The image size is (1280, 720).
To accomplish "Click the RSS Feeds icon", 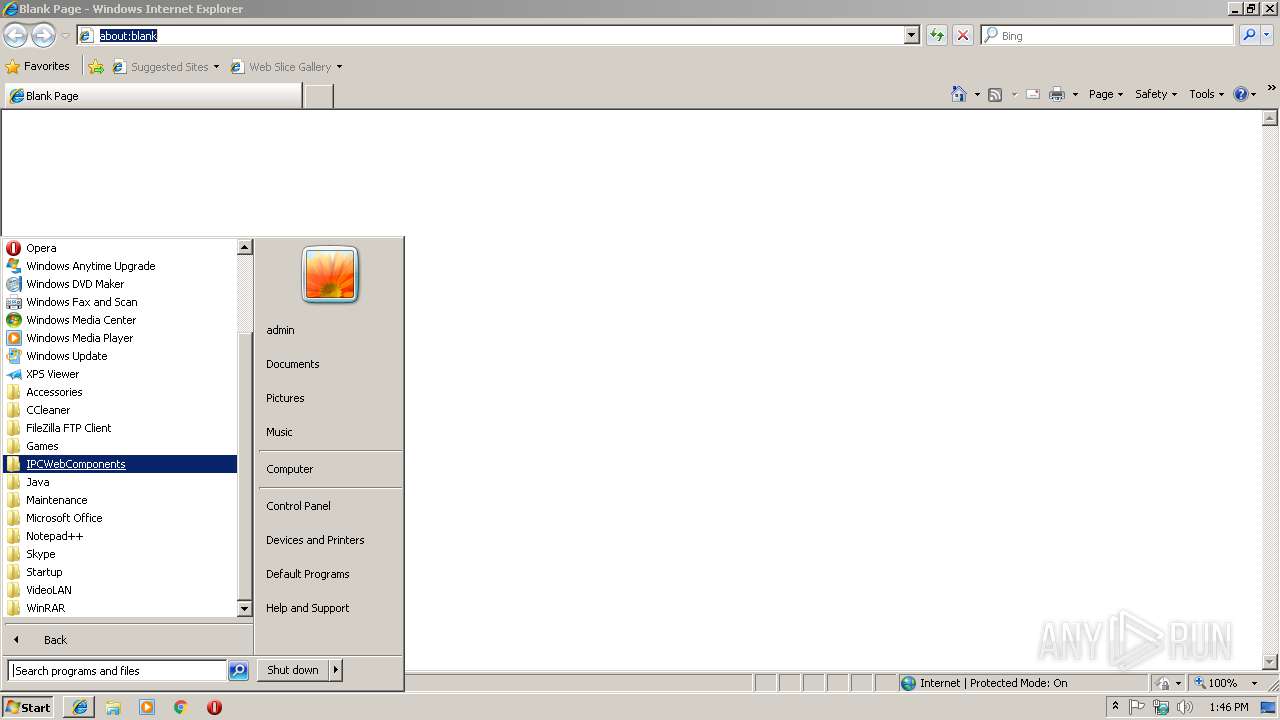I will [x=995, y=94].
